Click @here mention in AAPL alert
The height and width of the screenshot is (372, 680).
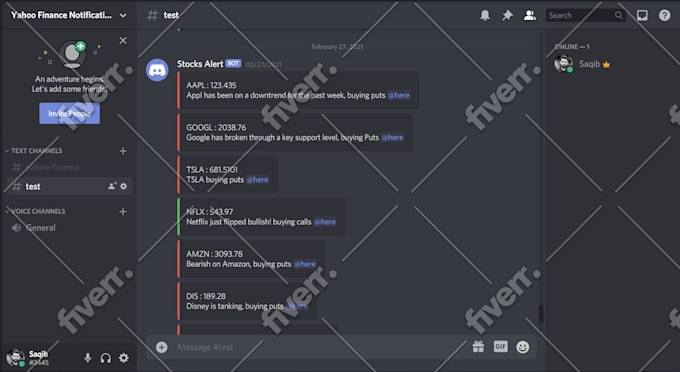click(x=399, y=95)
